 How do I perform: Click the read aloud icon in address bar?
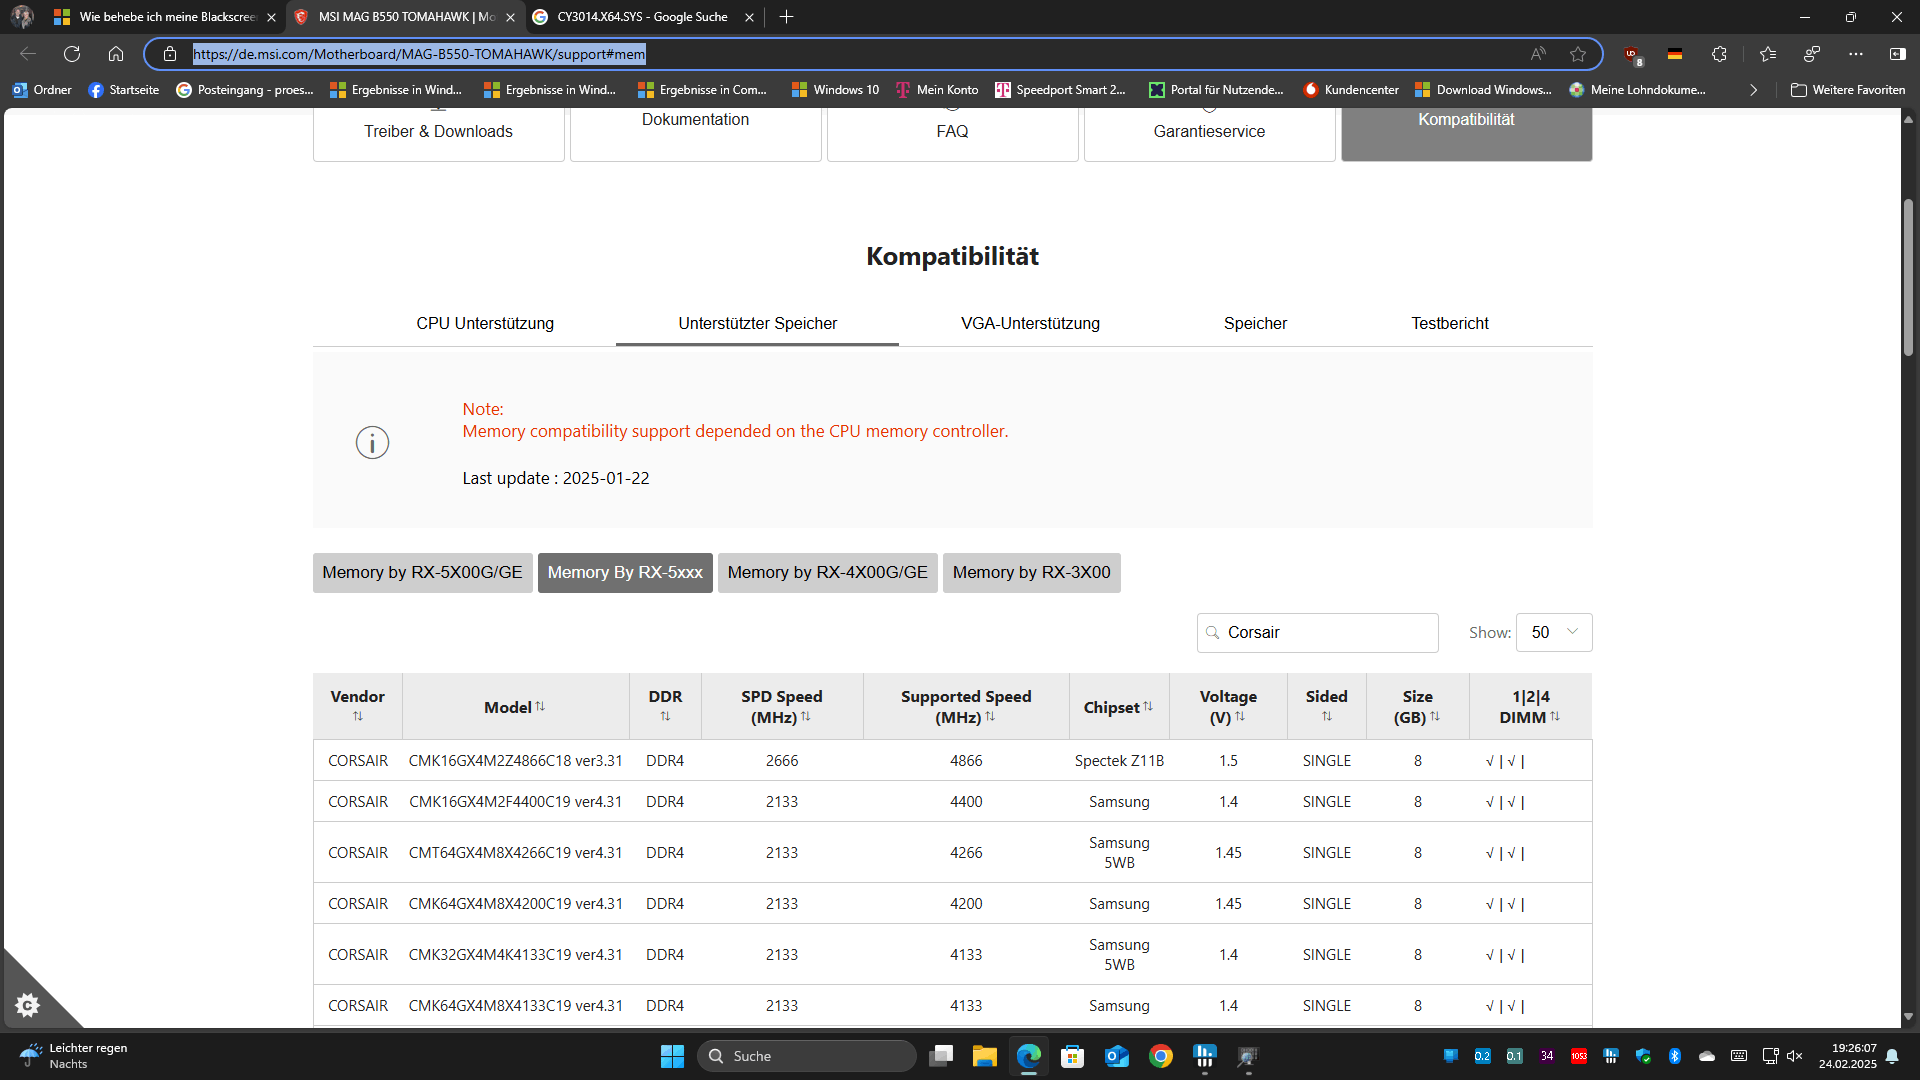click(x=1538, y=54)
